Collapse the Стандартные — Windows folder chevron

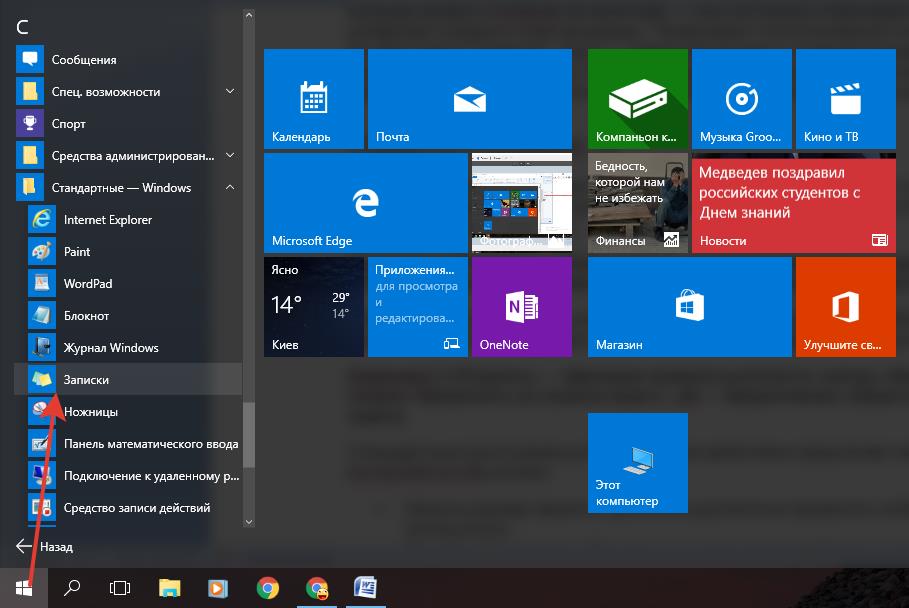tap(230, 187)
